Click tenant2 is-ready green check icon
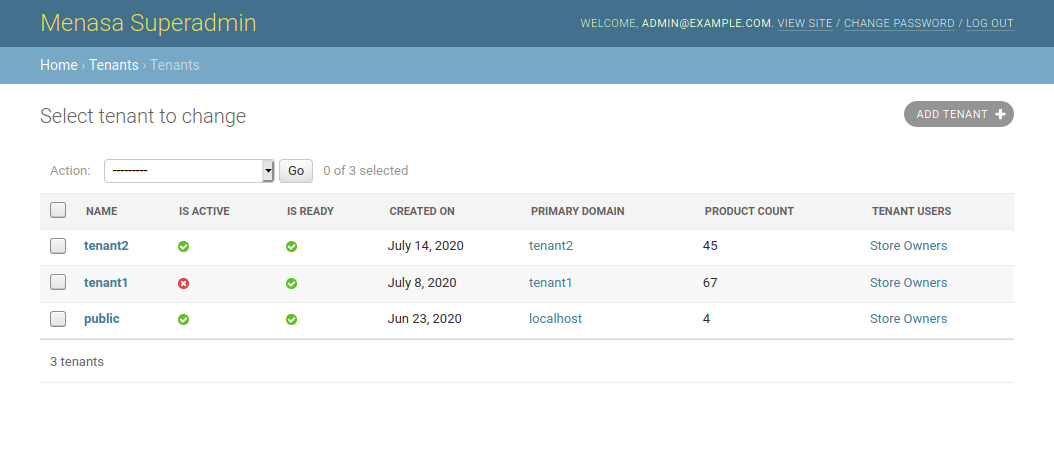 (x=291, y=247)
